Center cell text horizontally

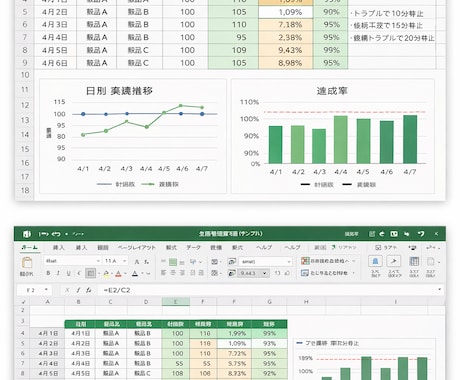point(173,273)
